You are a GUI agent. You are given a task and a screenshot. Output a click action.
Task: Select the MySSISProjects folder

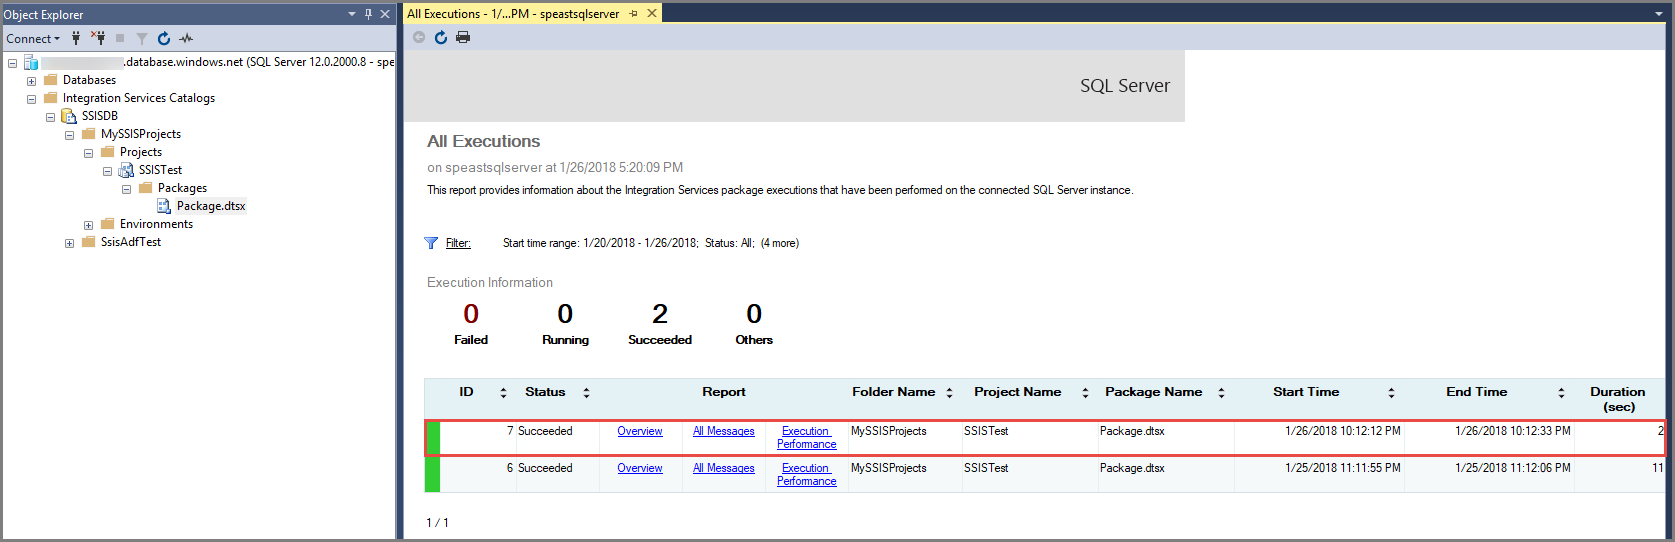pyautogui.click(x=141, y=134)
